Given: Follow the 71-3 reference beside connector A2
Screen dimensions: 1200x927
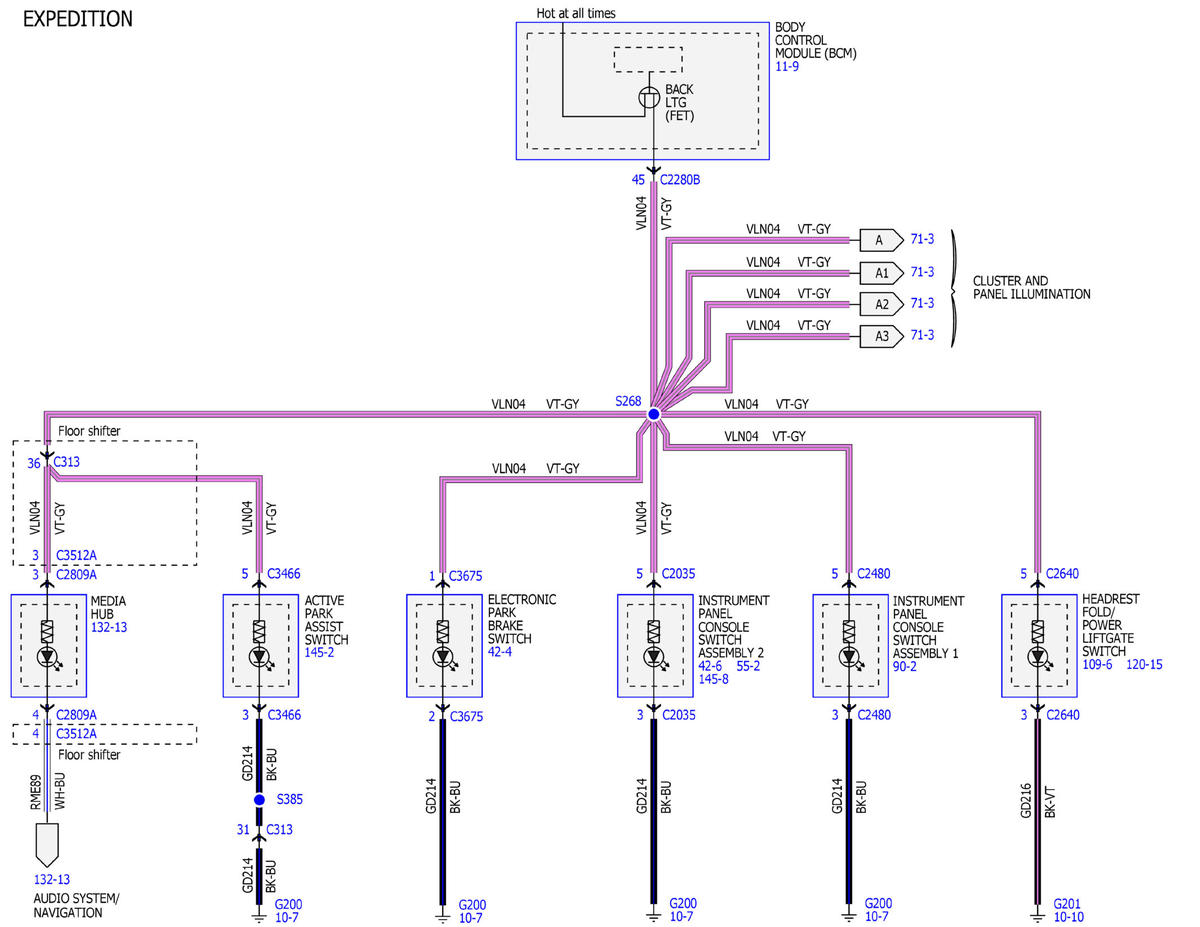Looking at the screenshot, I should click(922, 304).
